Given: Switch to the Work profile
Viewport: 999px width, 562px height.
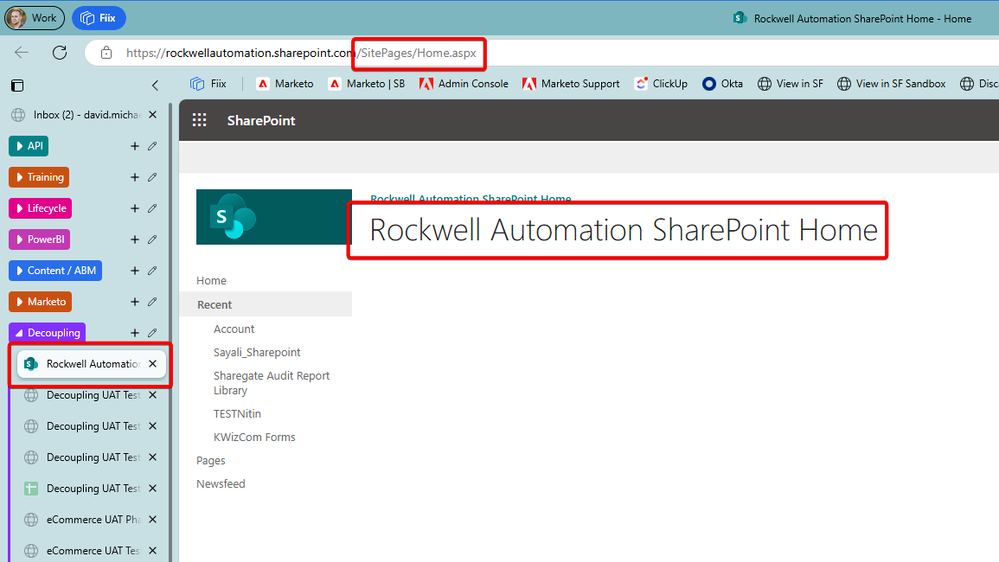Looking at the screenshot, I should 34,18.
